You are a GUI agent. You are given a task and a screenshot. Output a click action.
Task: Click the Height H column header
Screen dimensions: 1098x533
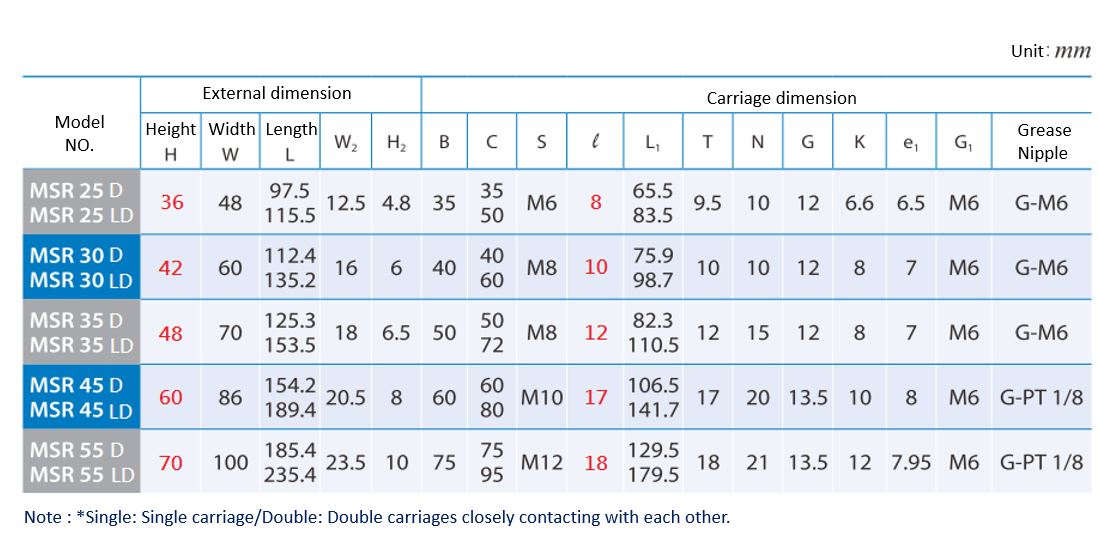(171, 141)
